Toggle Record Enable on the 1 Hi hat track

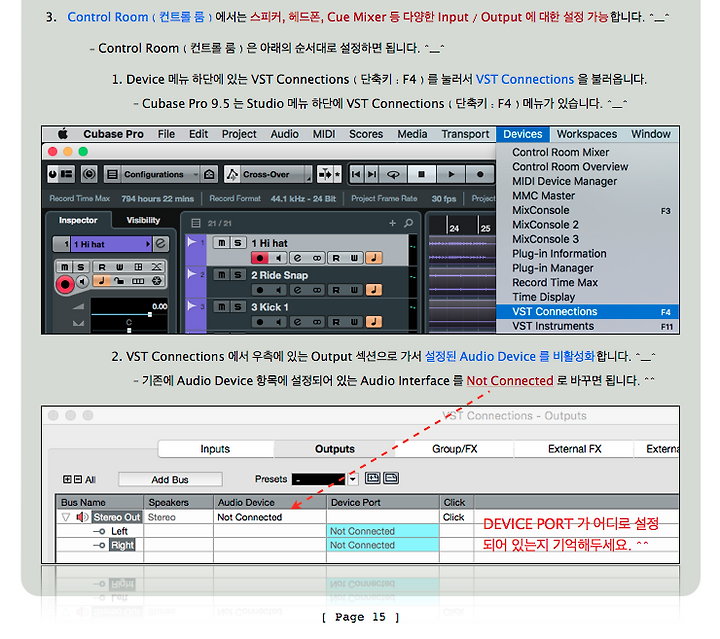click(260, 258)
